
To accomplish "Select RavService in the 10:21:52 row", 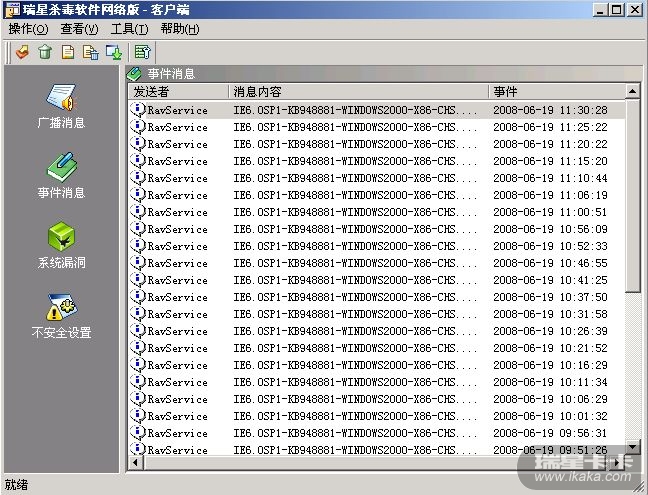I will click(x=177, y=348).
